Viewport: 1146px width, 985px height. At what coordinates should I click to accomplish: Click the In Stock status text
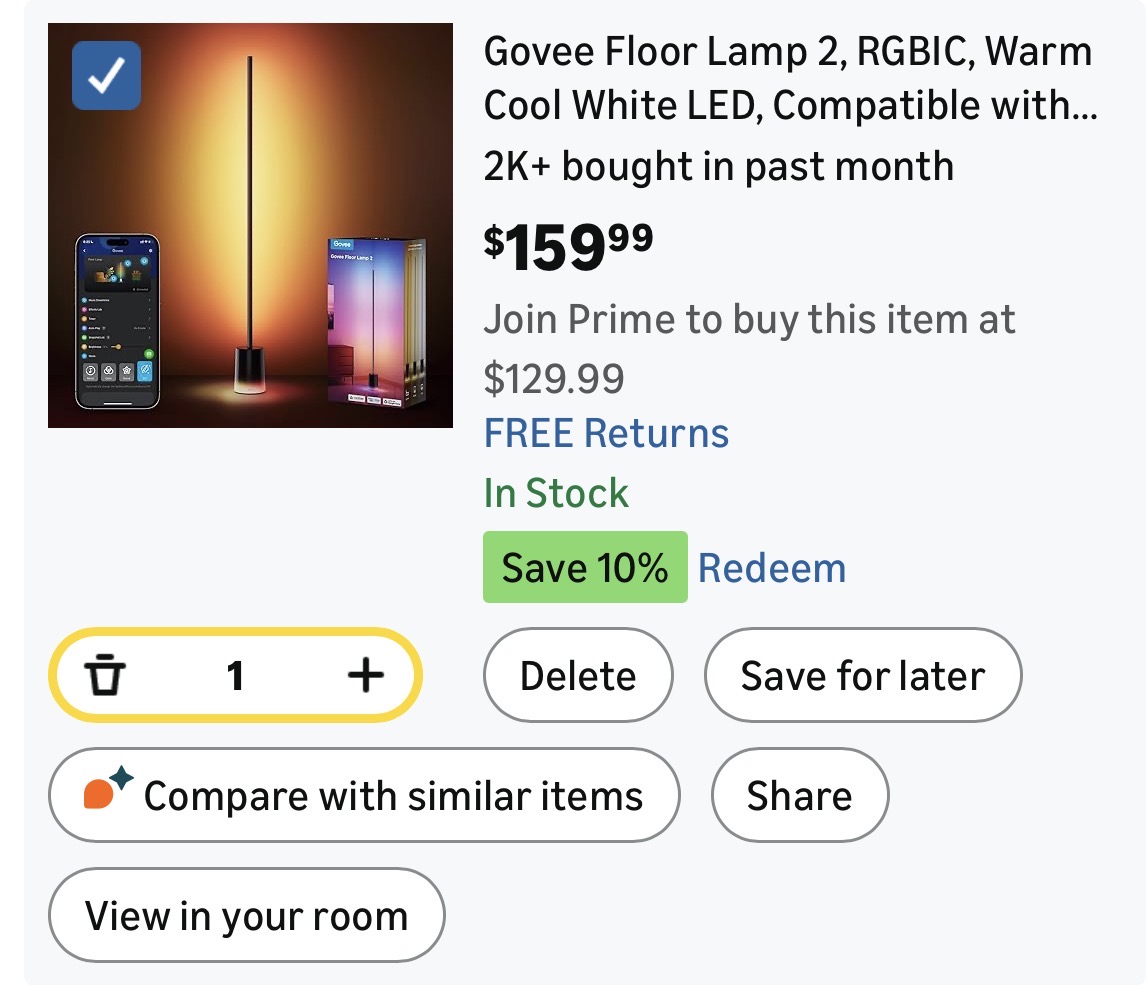click(556, 494)
